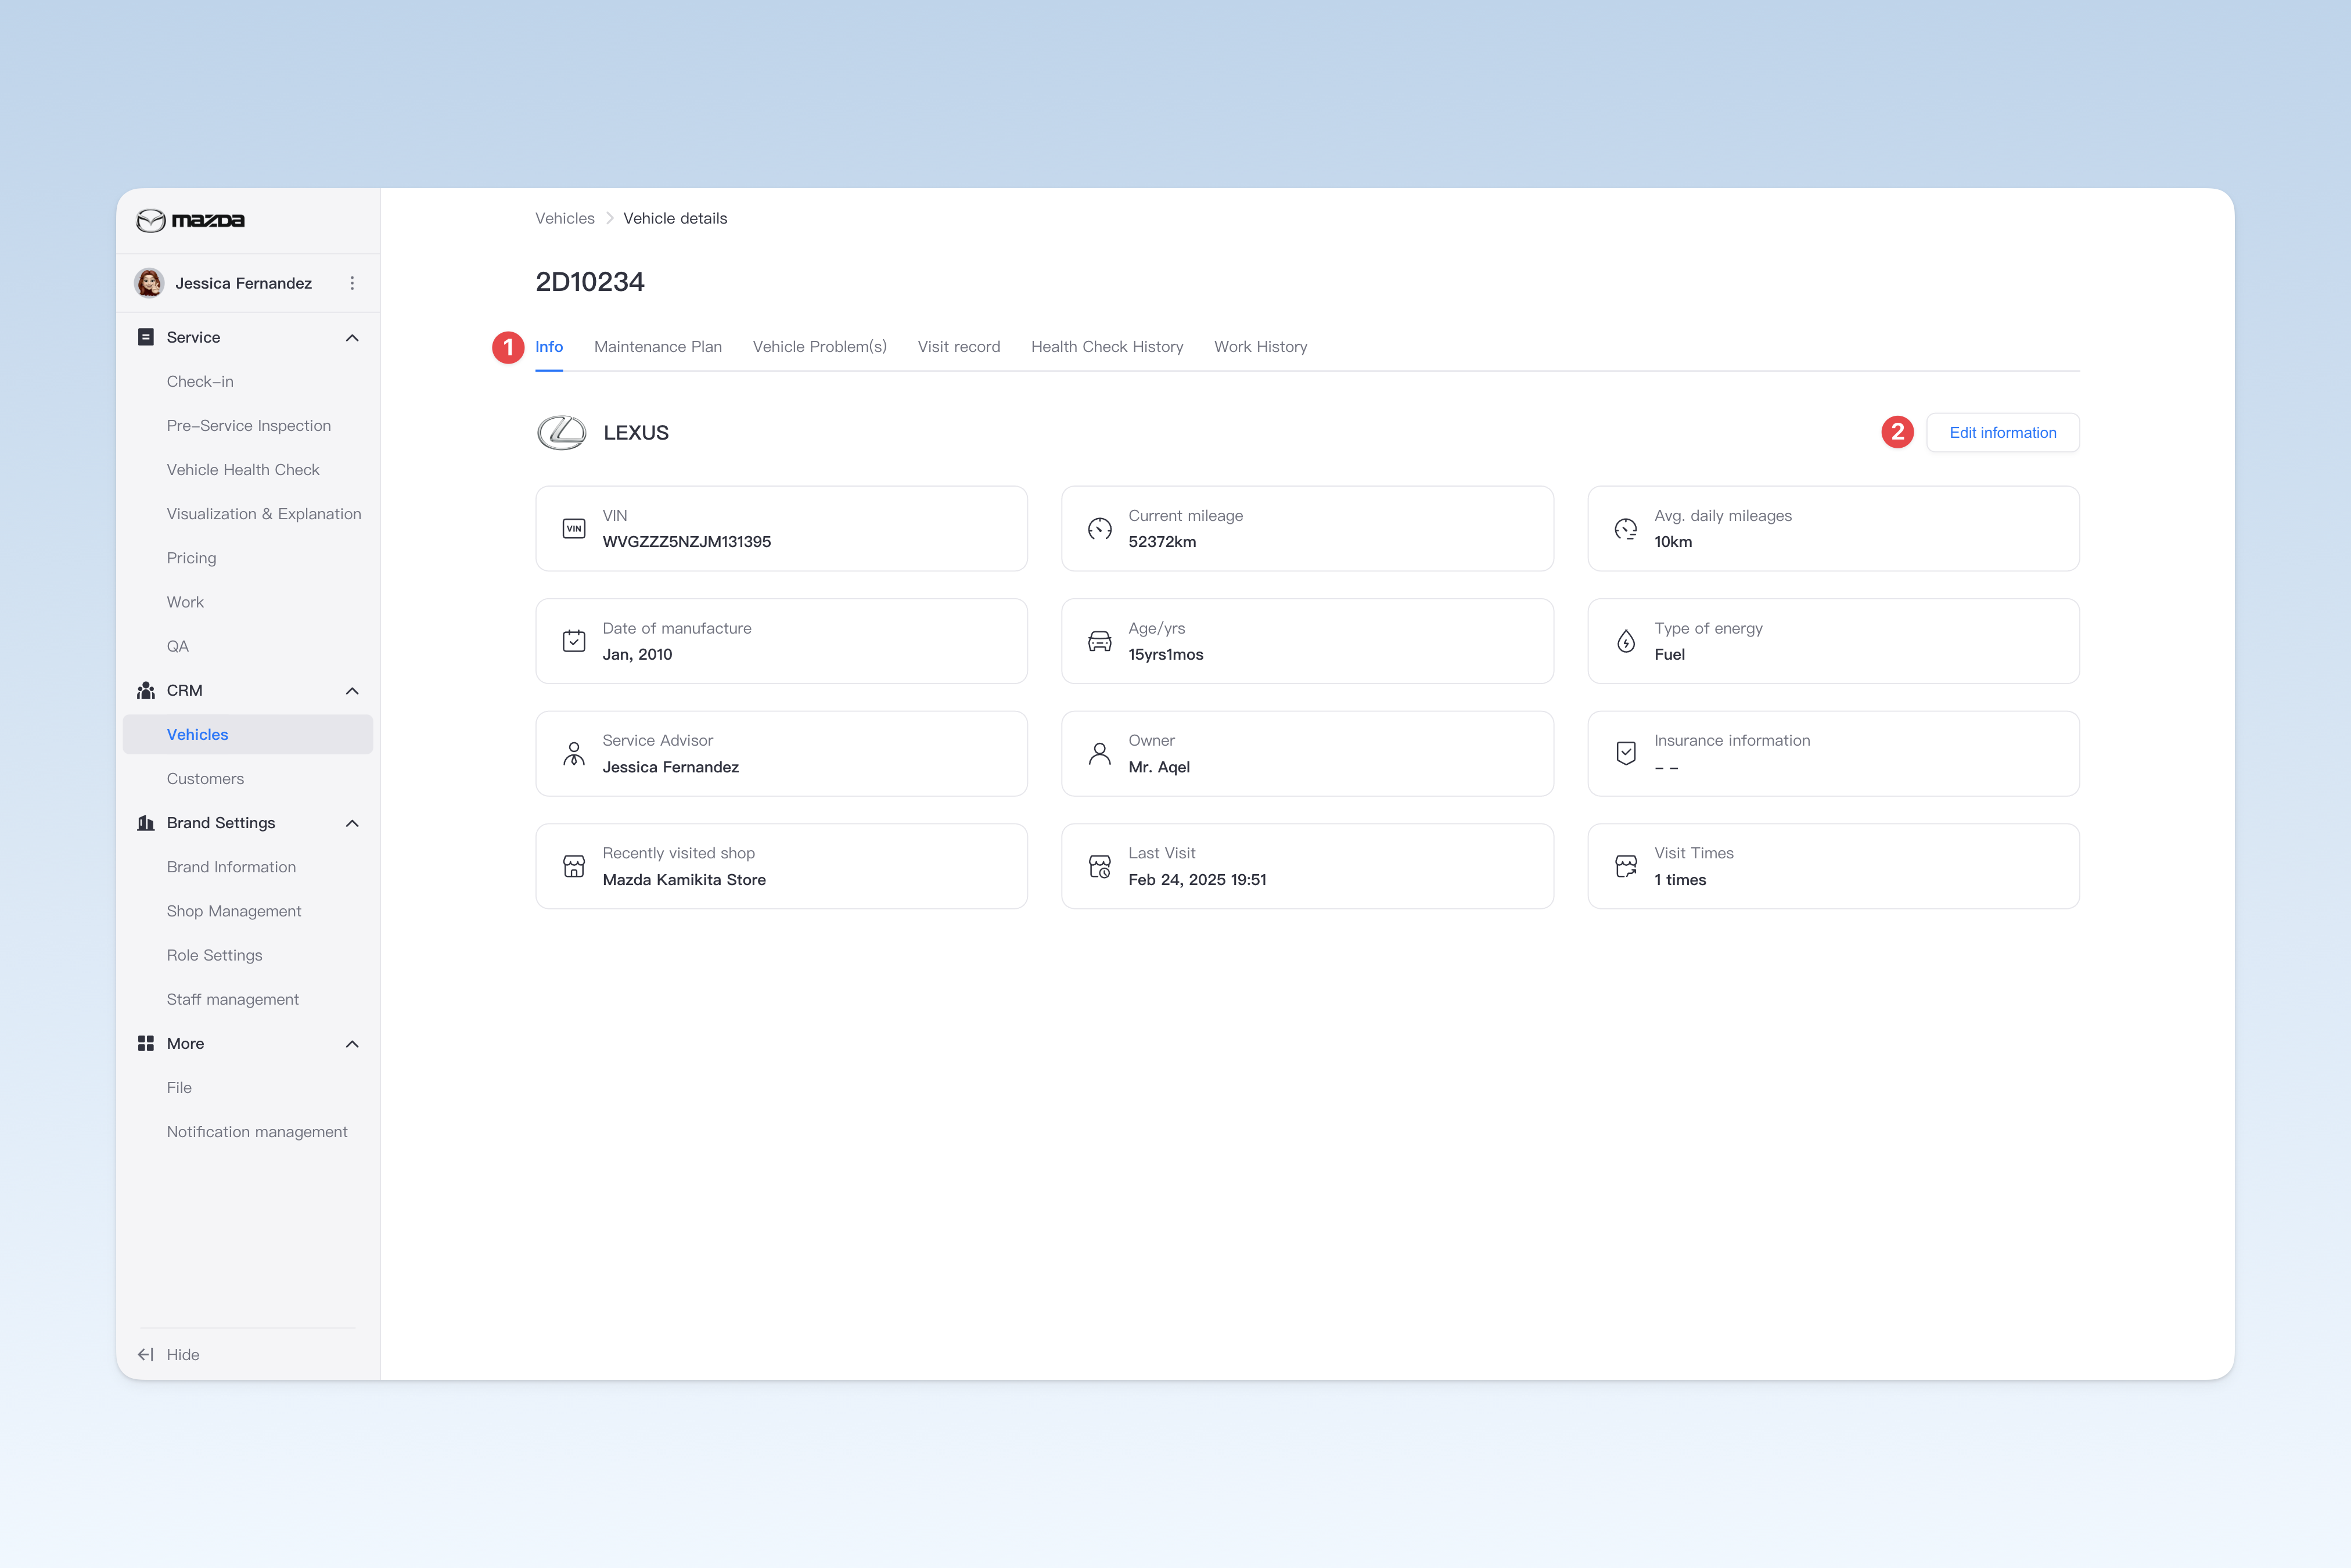Click the Mazda logo in sidebar
The height and width of the screenshot is (1568, 2351).
coord(190,220)
